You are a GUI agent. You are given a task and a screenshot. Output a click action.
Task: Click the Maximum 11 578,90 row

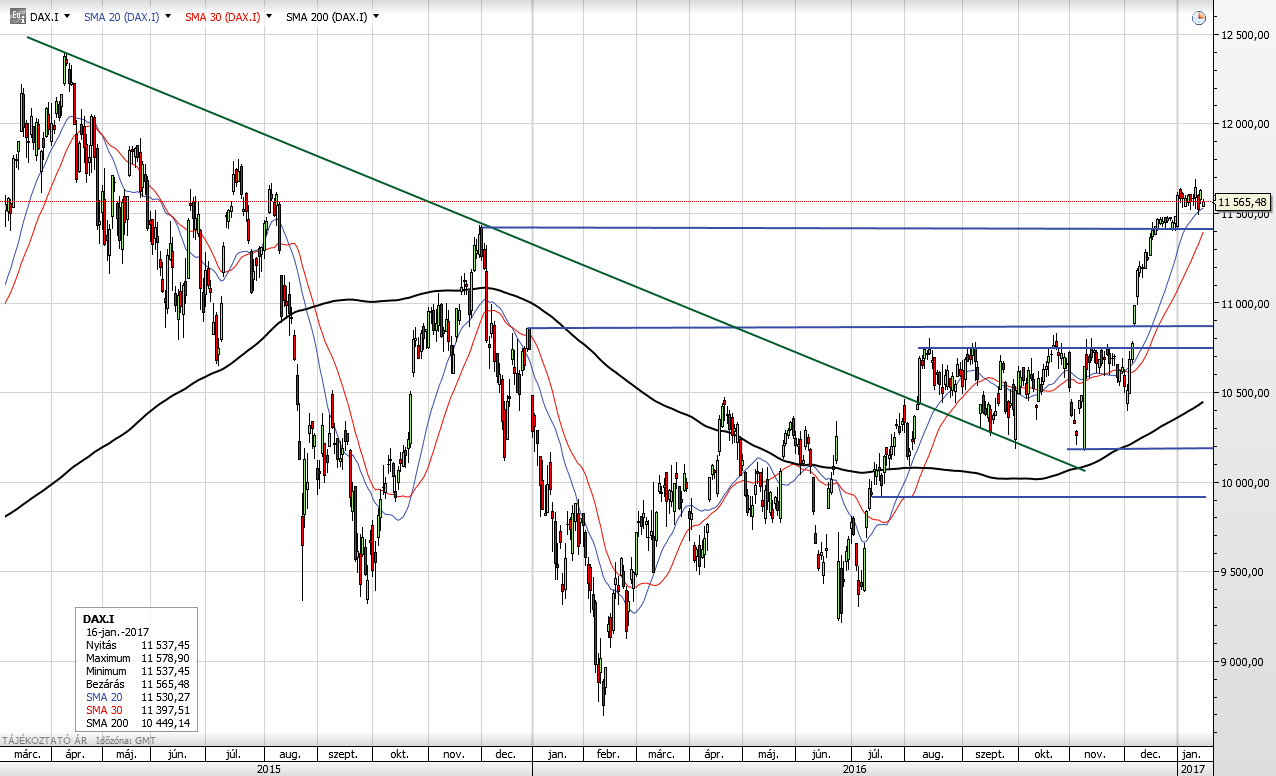pos(138,658)
